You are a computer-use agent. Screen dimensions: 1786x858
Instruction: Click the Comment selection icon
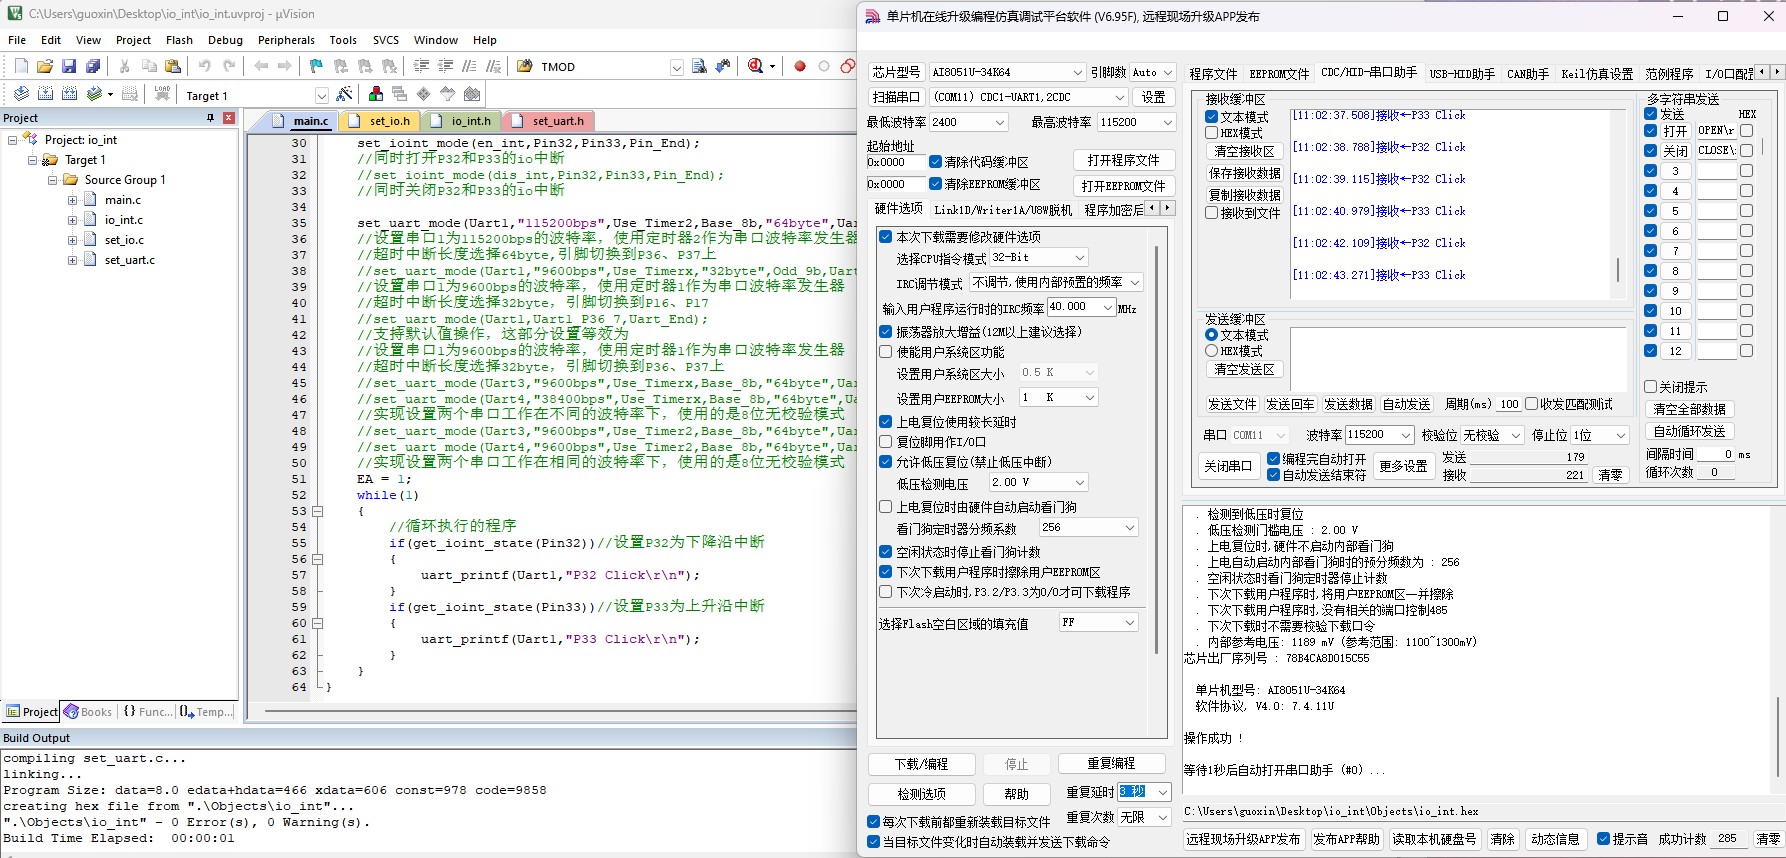(469, 67)
